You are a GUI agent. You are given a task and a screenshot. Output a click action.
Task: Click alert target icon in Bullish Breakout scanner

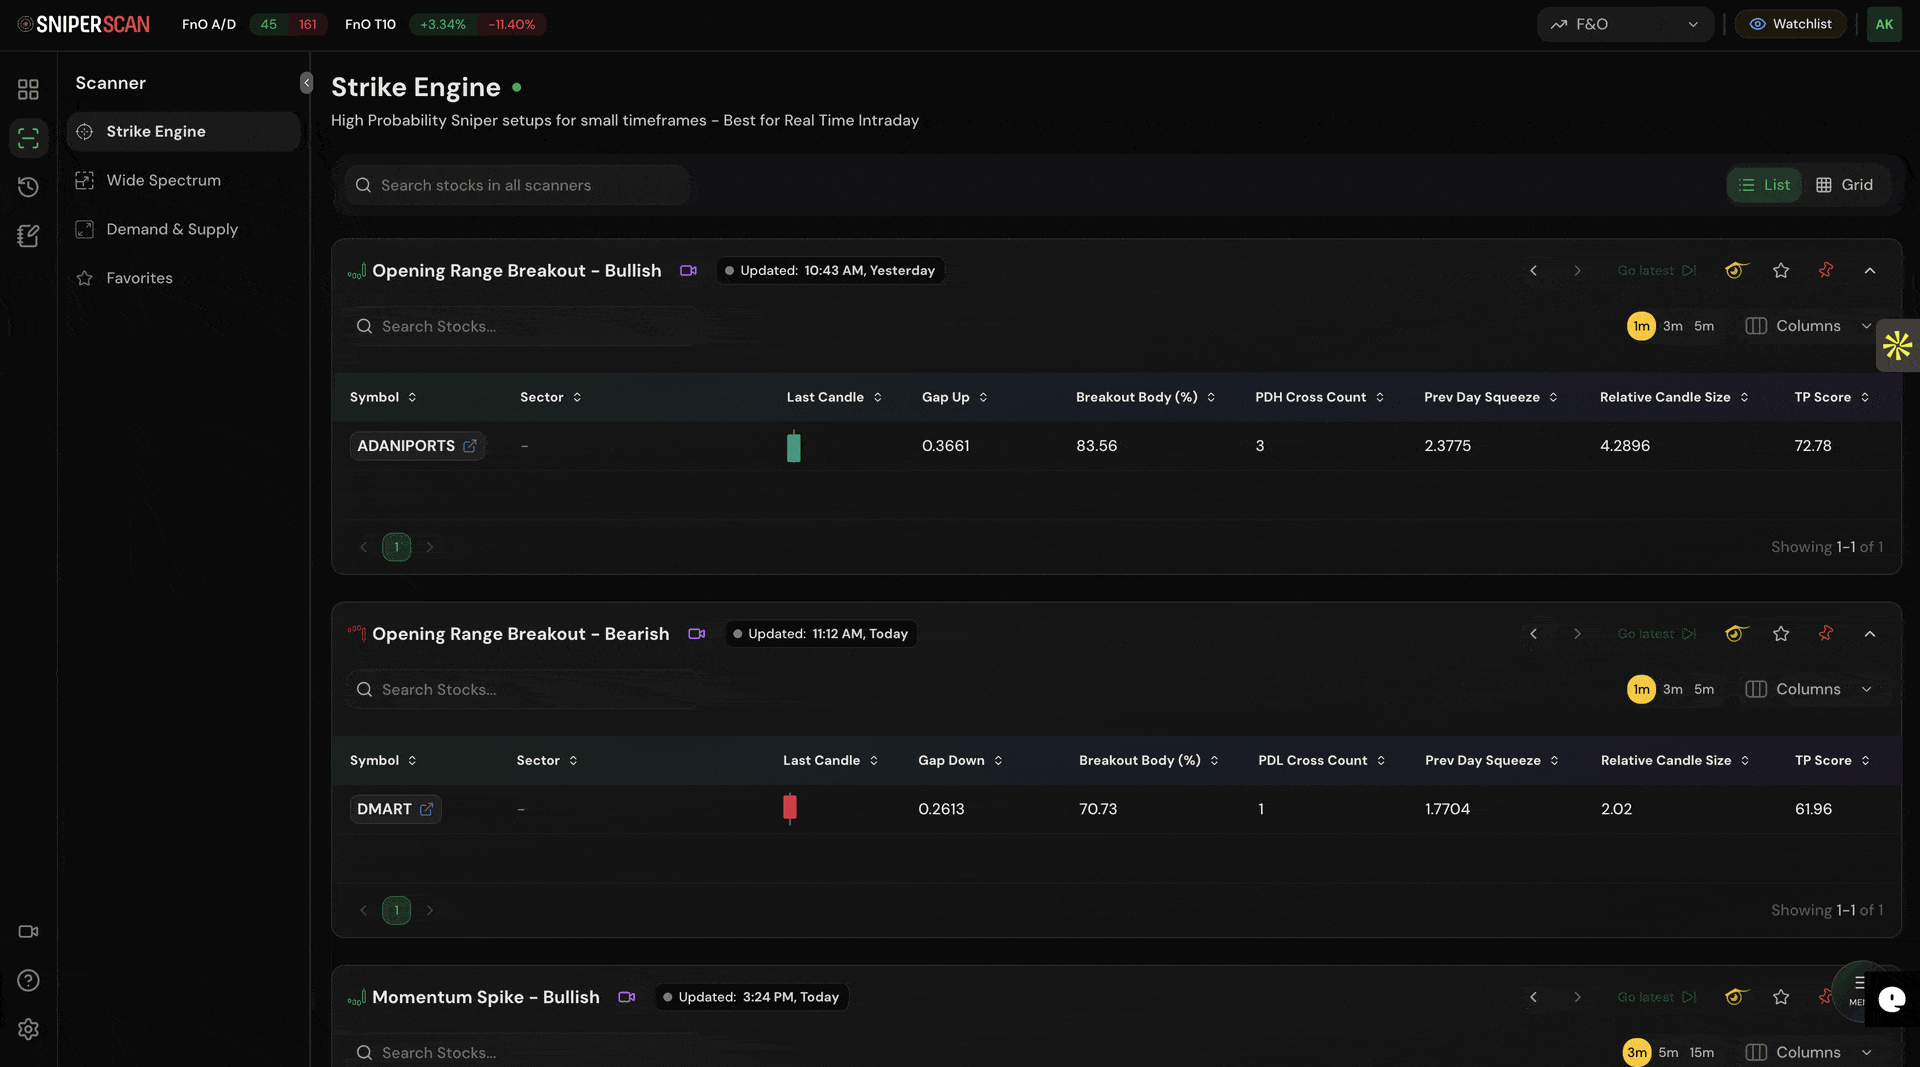(x=1736, y=271)
